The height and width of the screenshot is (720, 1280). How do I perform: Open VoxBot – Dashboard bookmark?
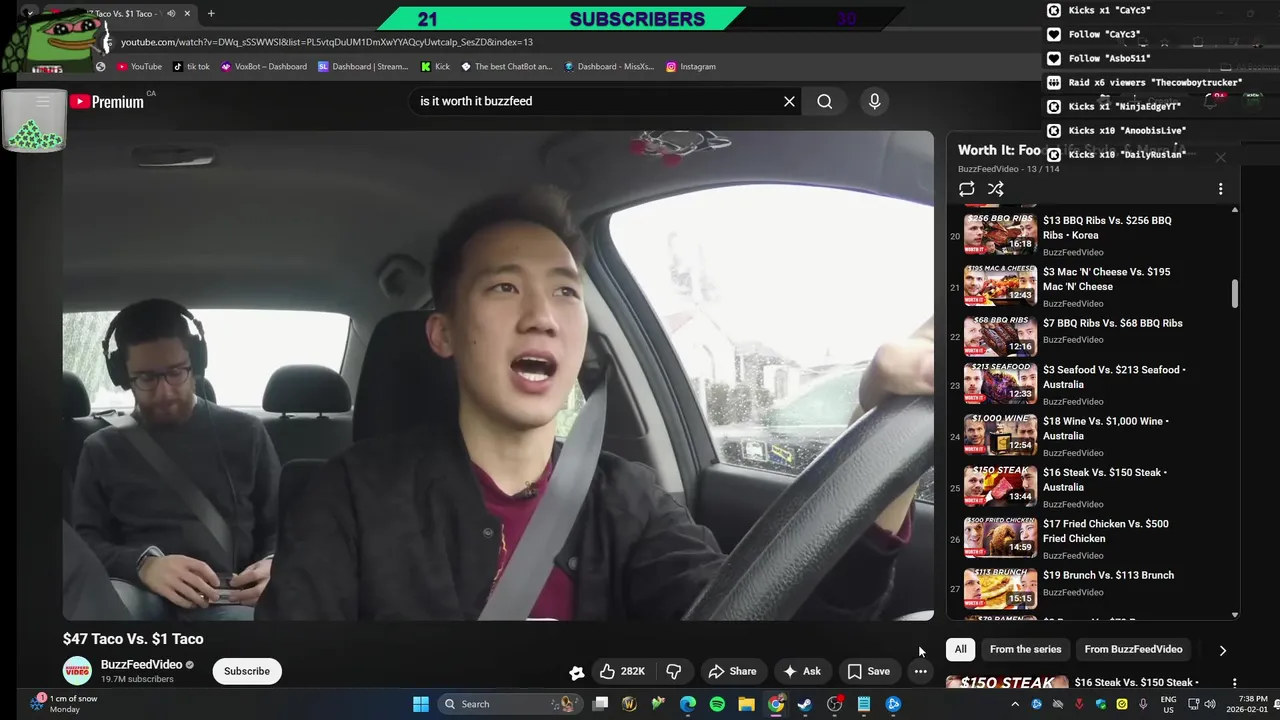[x=264, y=66]
